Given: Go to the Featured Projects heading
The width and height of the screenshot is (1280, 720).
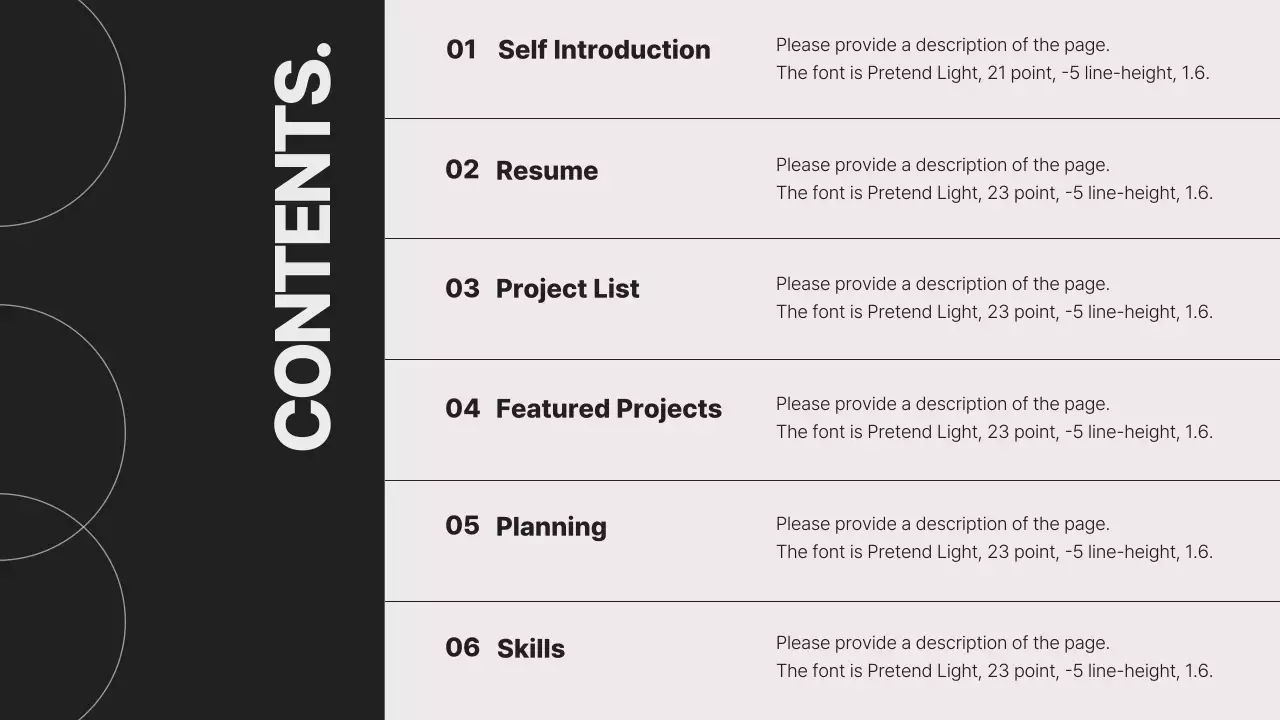Looking at the screenshot, I should tap(608, 409).
